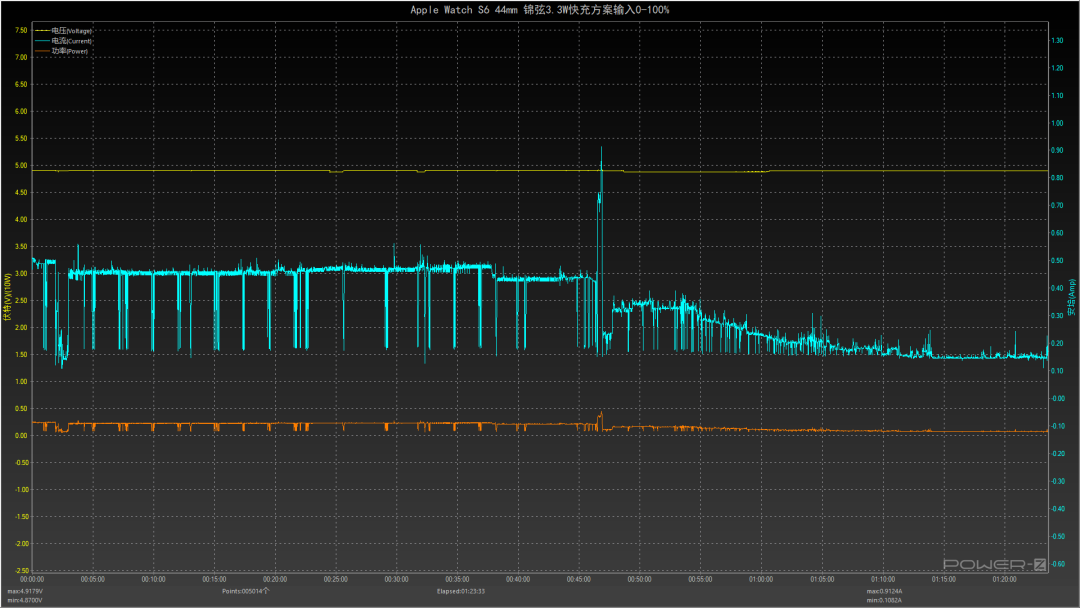Click the 00:35:00 time axis label

coord(457,580)
